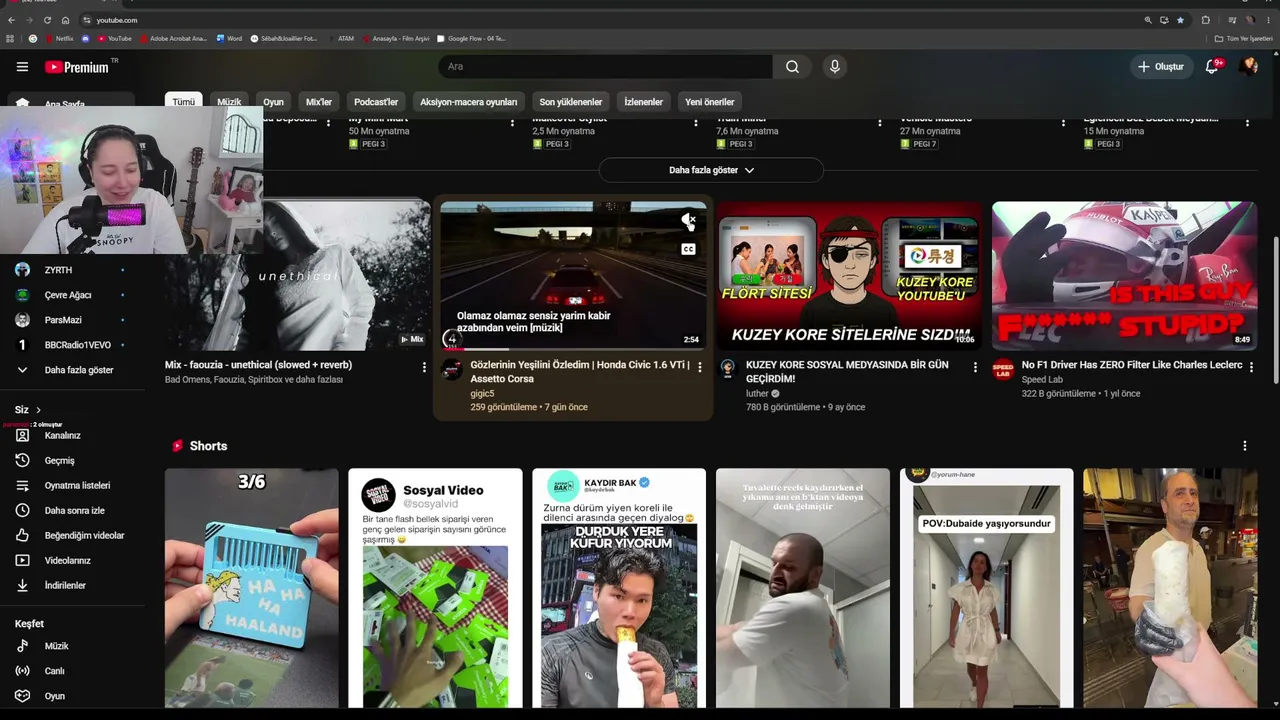
Task: Open the YouTube account avatar menu
Action: [1248, 67]
